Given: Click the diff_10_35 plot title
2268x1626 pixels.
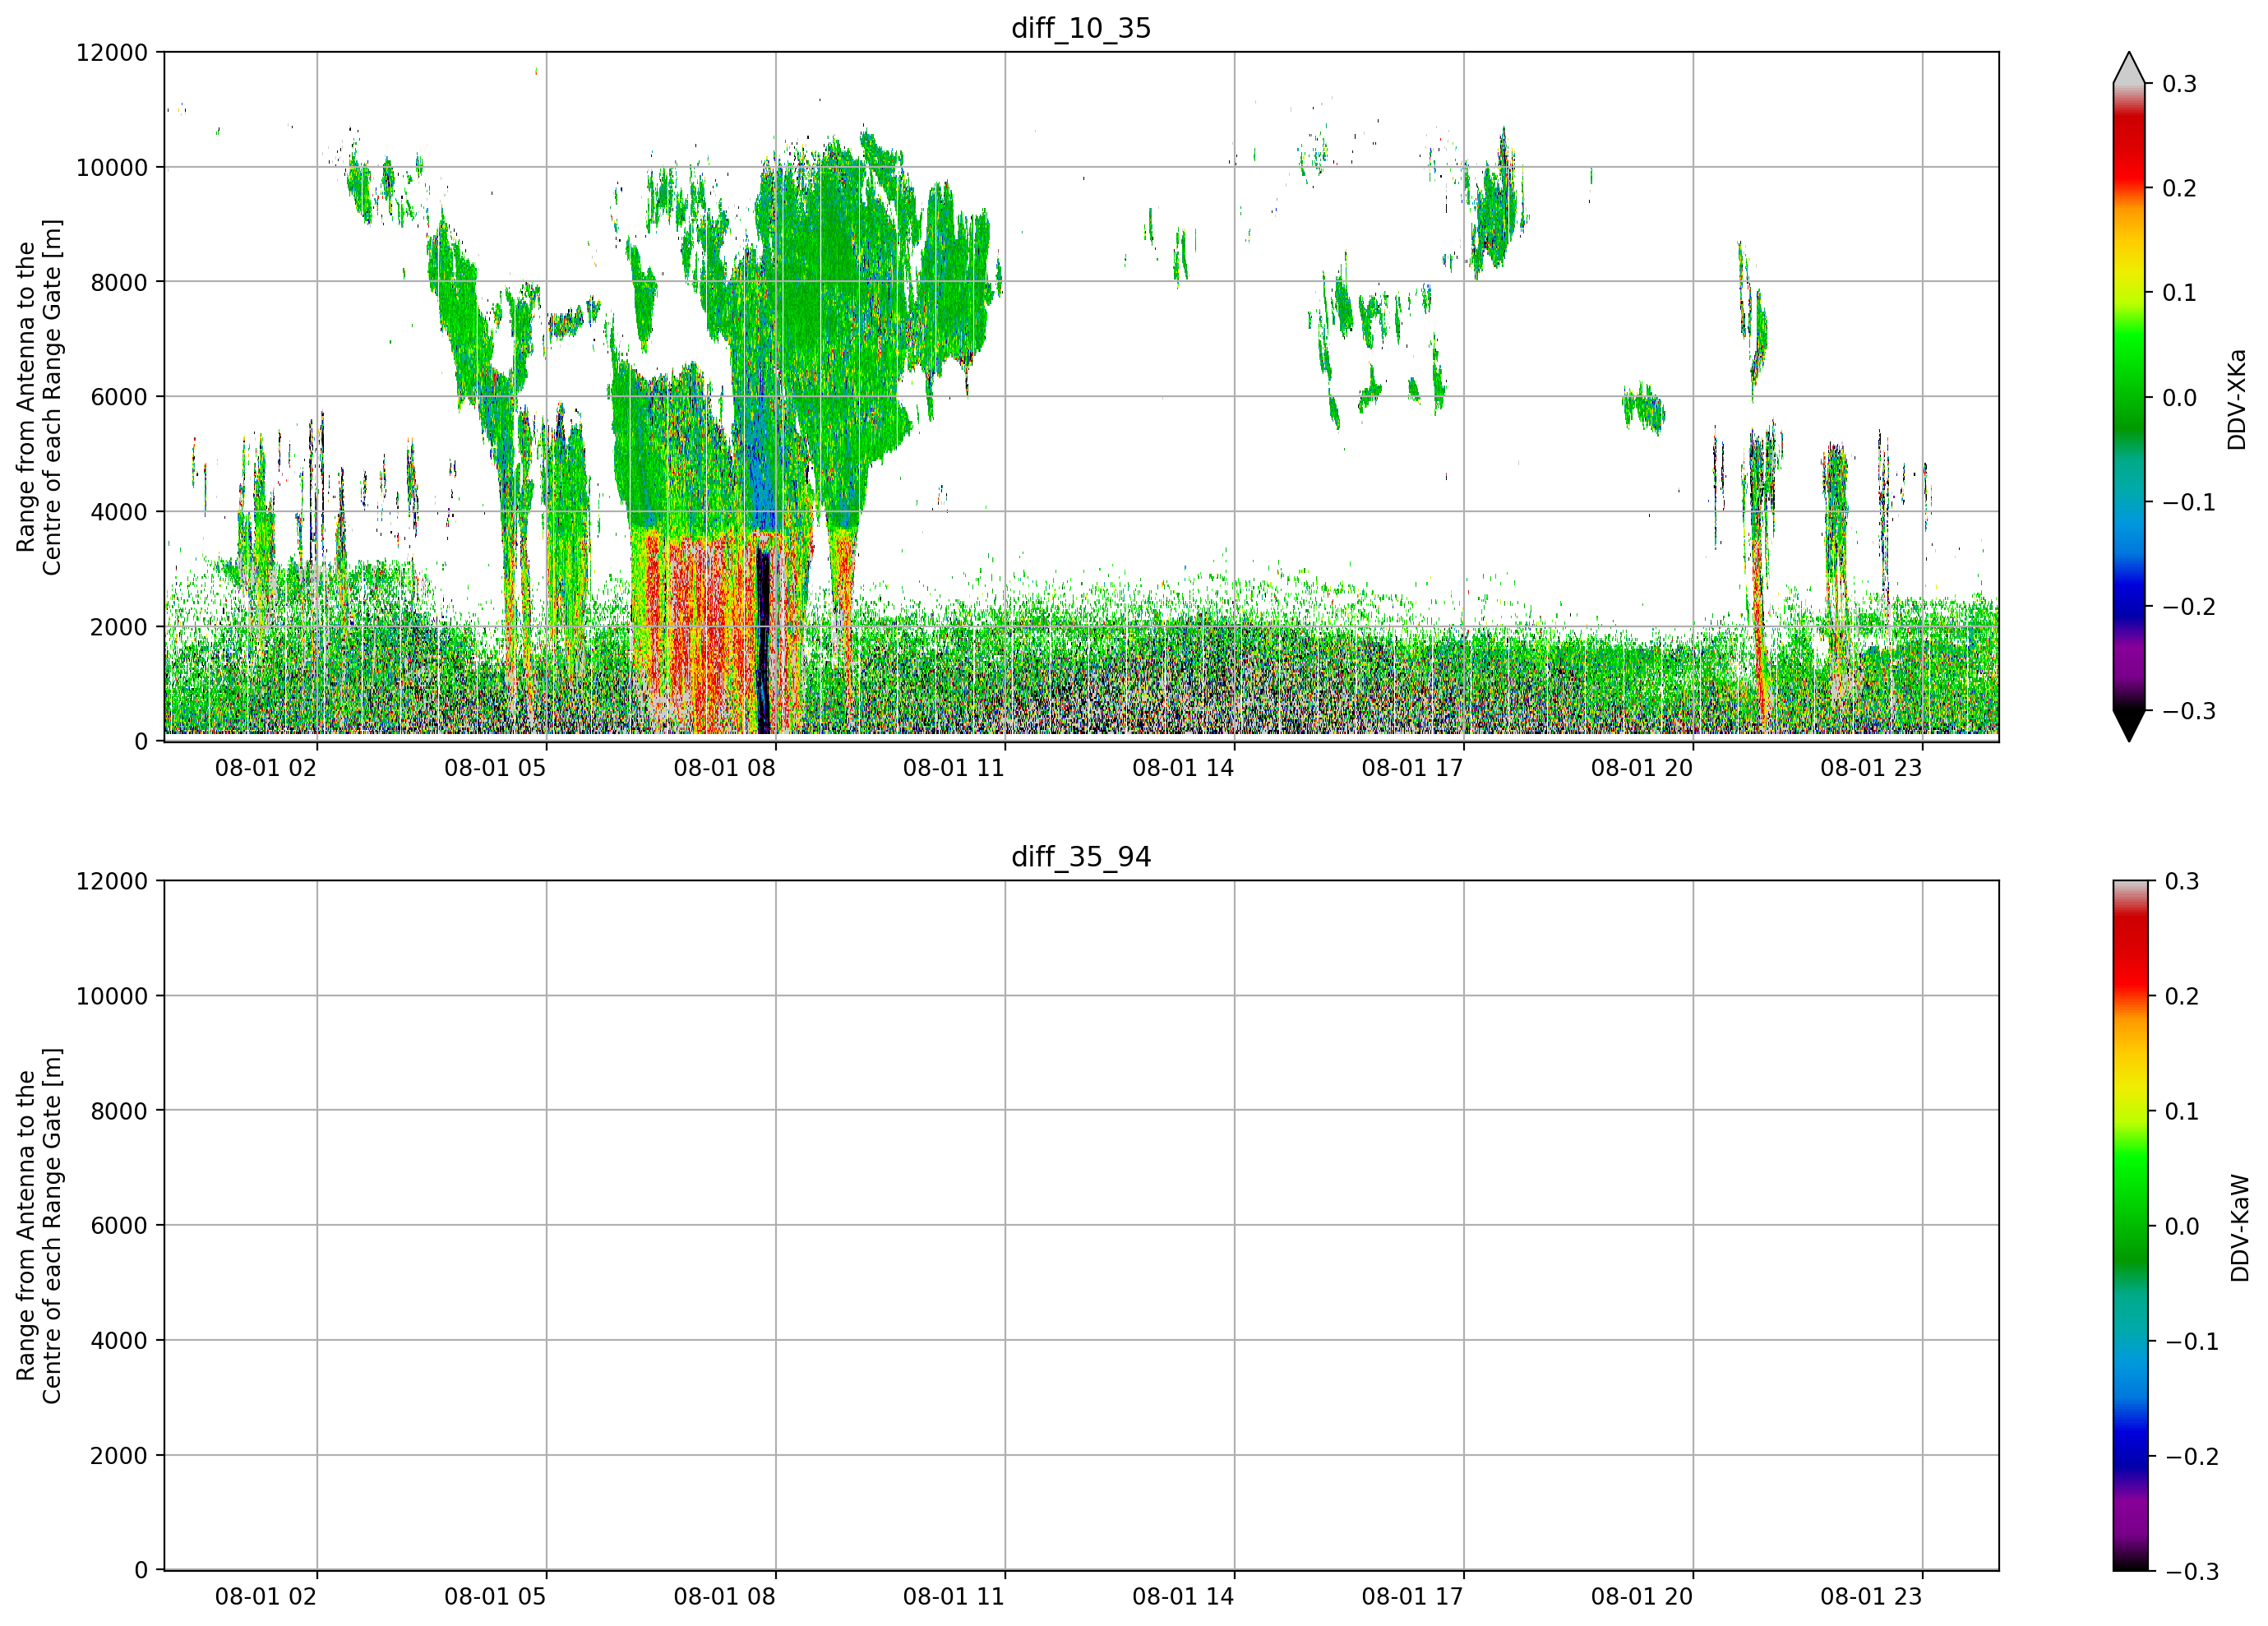Looking at the screenshot, I should (1081, 28).
